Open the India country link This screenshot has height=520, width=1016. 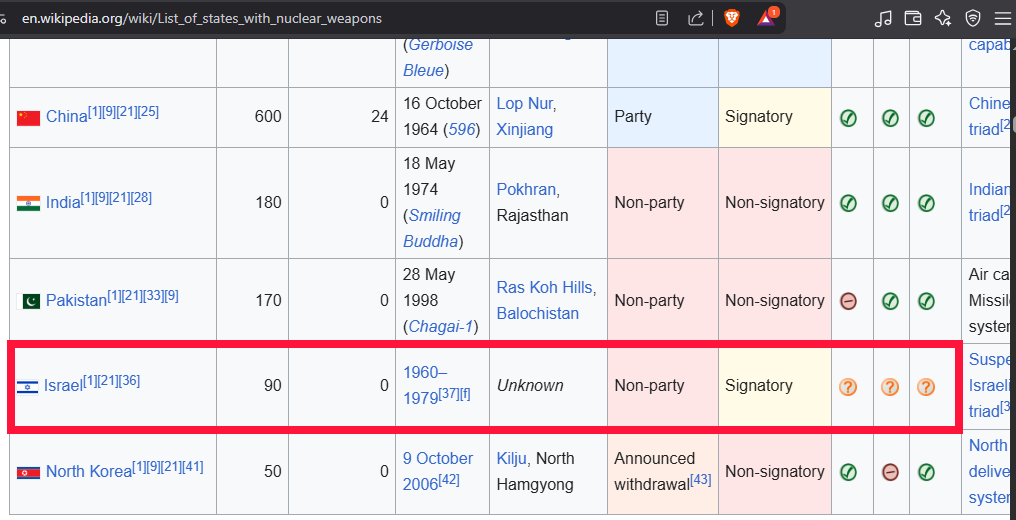click(63, 203)
